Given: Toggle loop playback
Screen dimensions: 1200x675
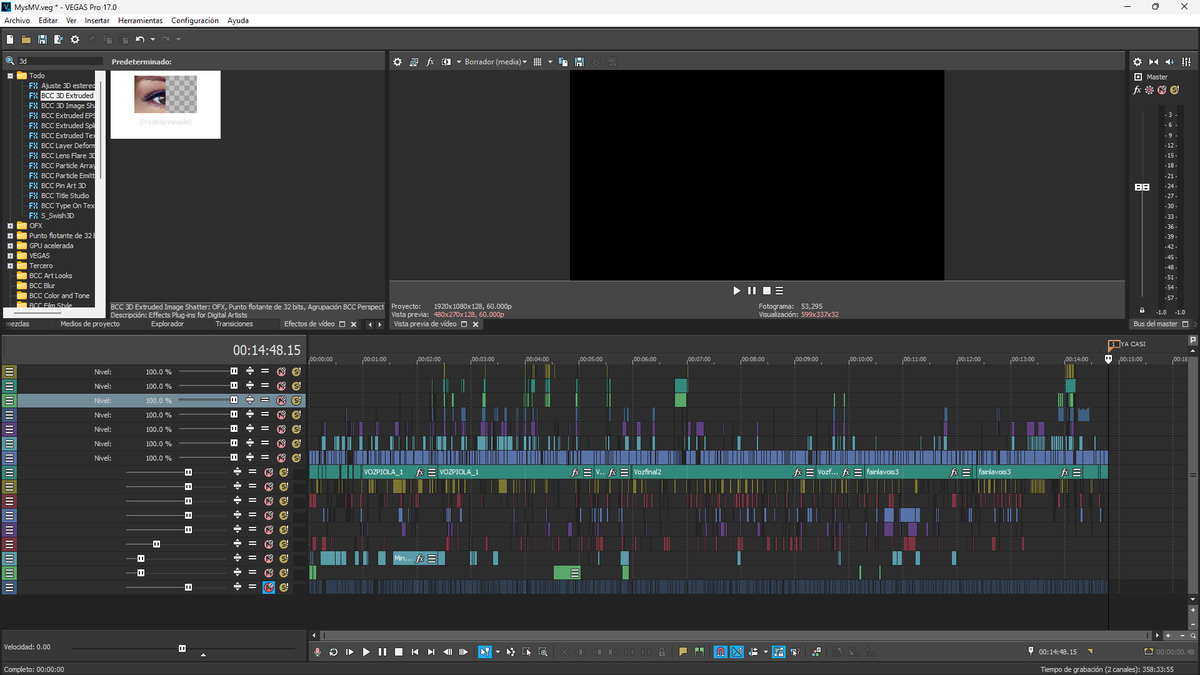Looking at the screenshot, I should click(333, 651).
